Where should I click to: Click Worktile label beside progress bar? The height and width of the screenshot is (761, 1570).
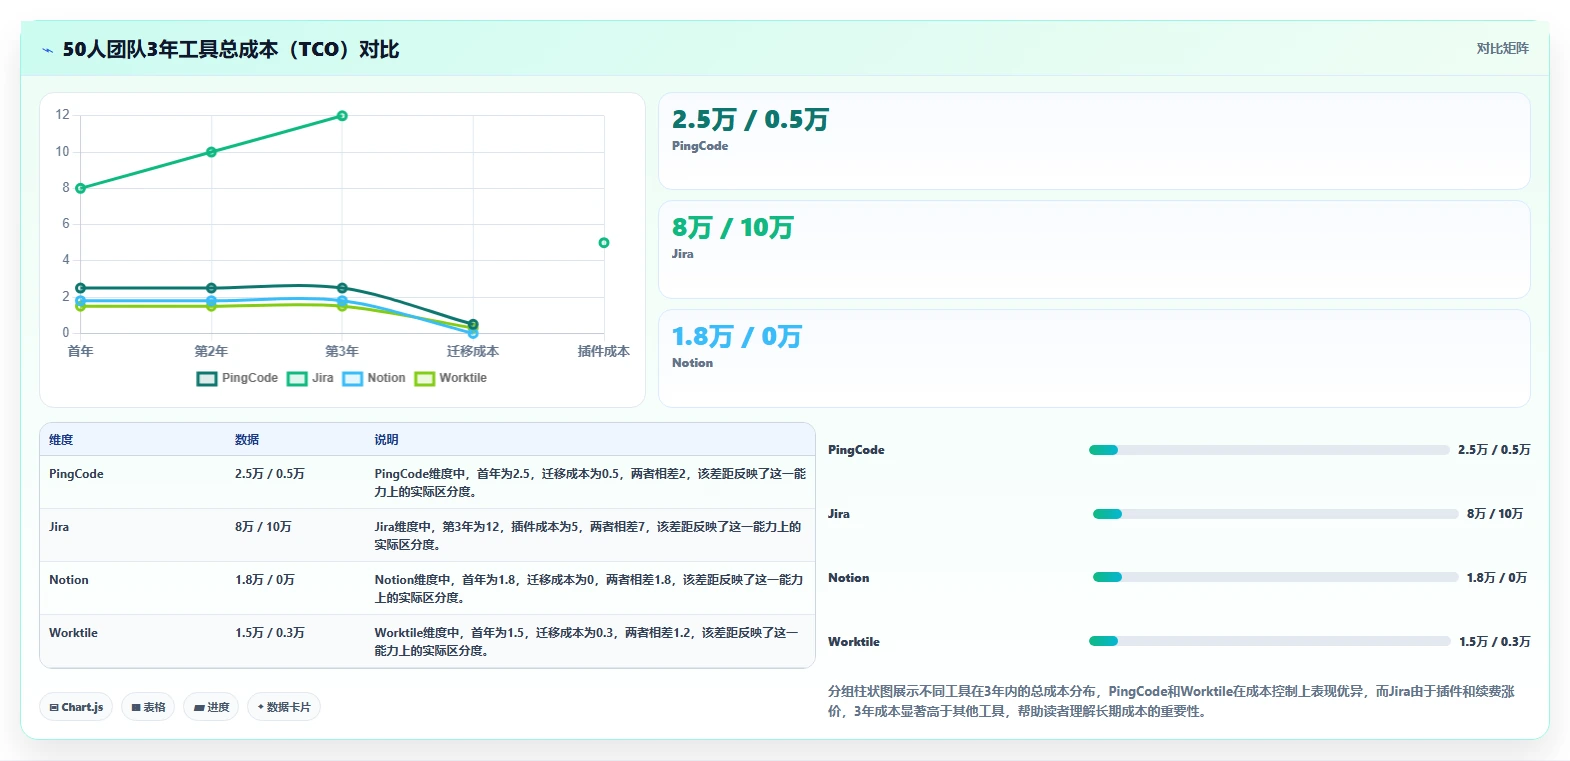tap(854, 642)
